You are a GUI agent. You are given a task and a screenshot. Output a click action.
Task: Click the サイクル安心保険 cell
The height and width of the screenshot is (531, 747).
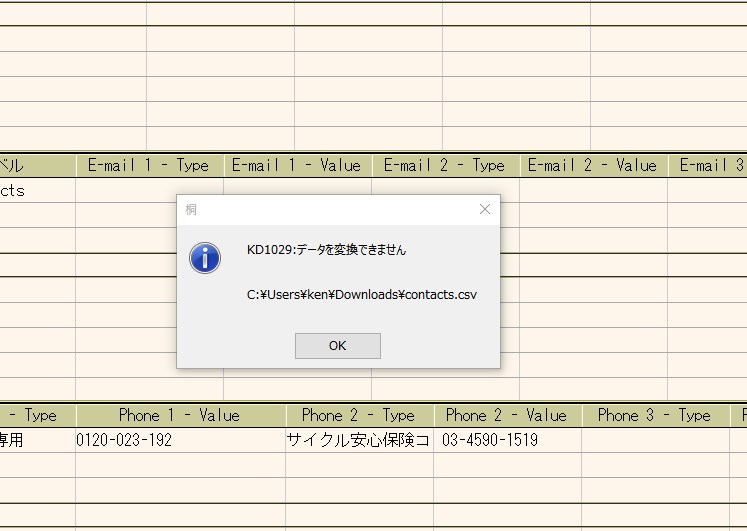click(x=359, y=440)
